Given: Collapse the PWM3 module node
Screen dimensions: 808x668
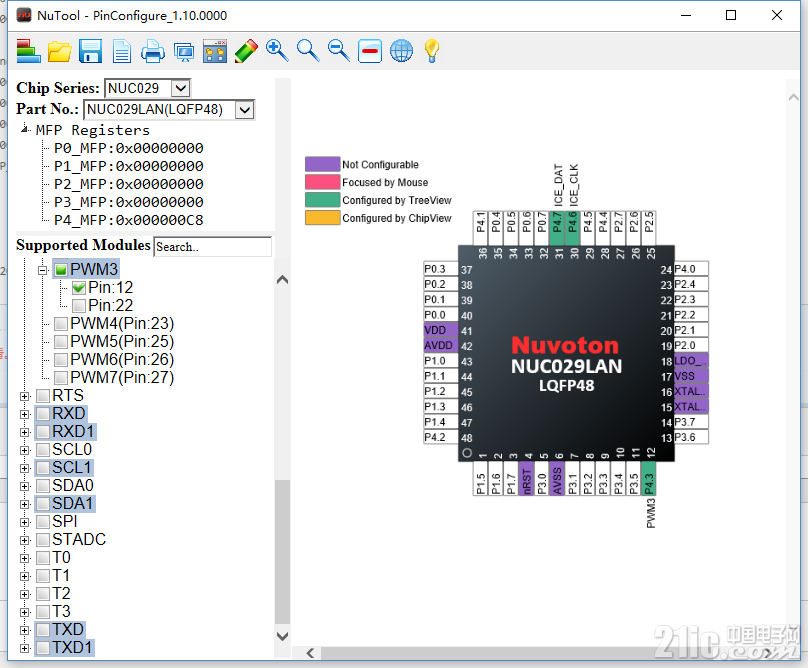Looking at the screenshot, I should 43,270.
